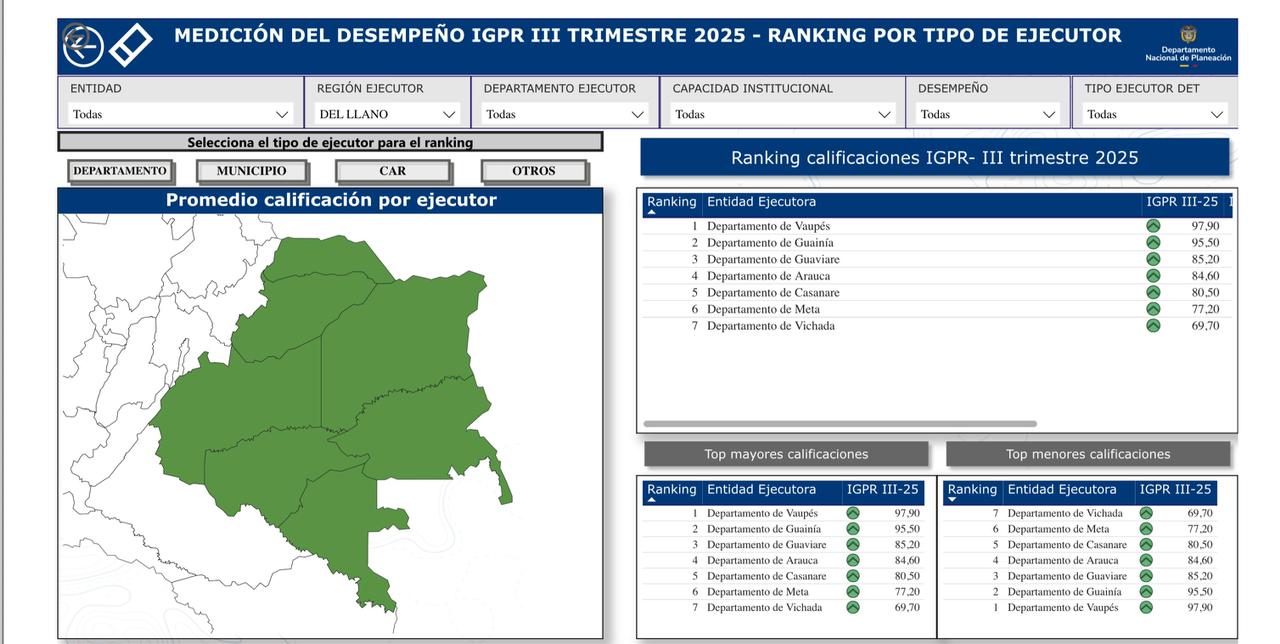This screenshot has height=644, width=1280.
Task: Click the back arrow navigation icon
Action: pos(82,45)
